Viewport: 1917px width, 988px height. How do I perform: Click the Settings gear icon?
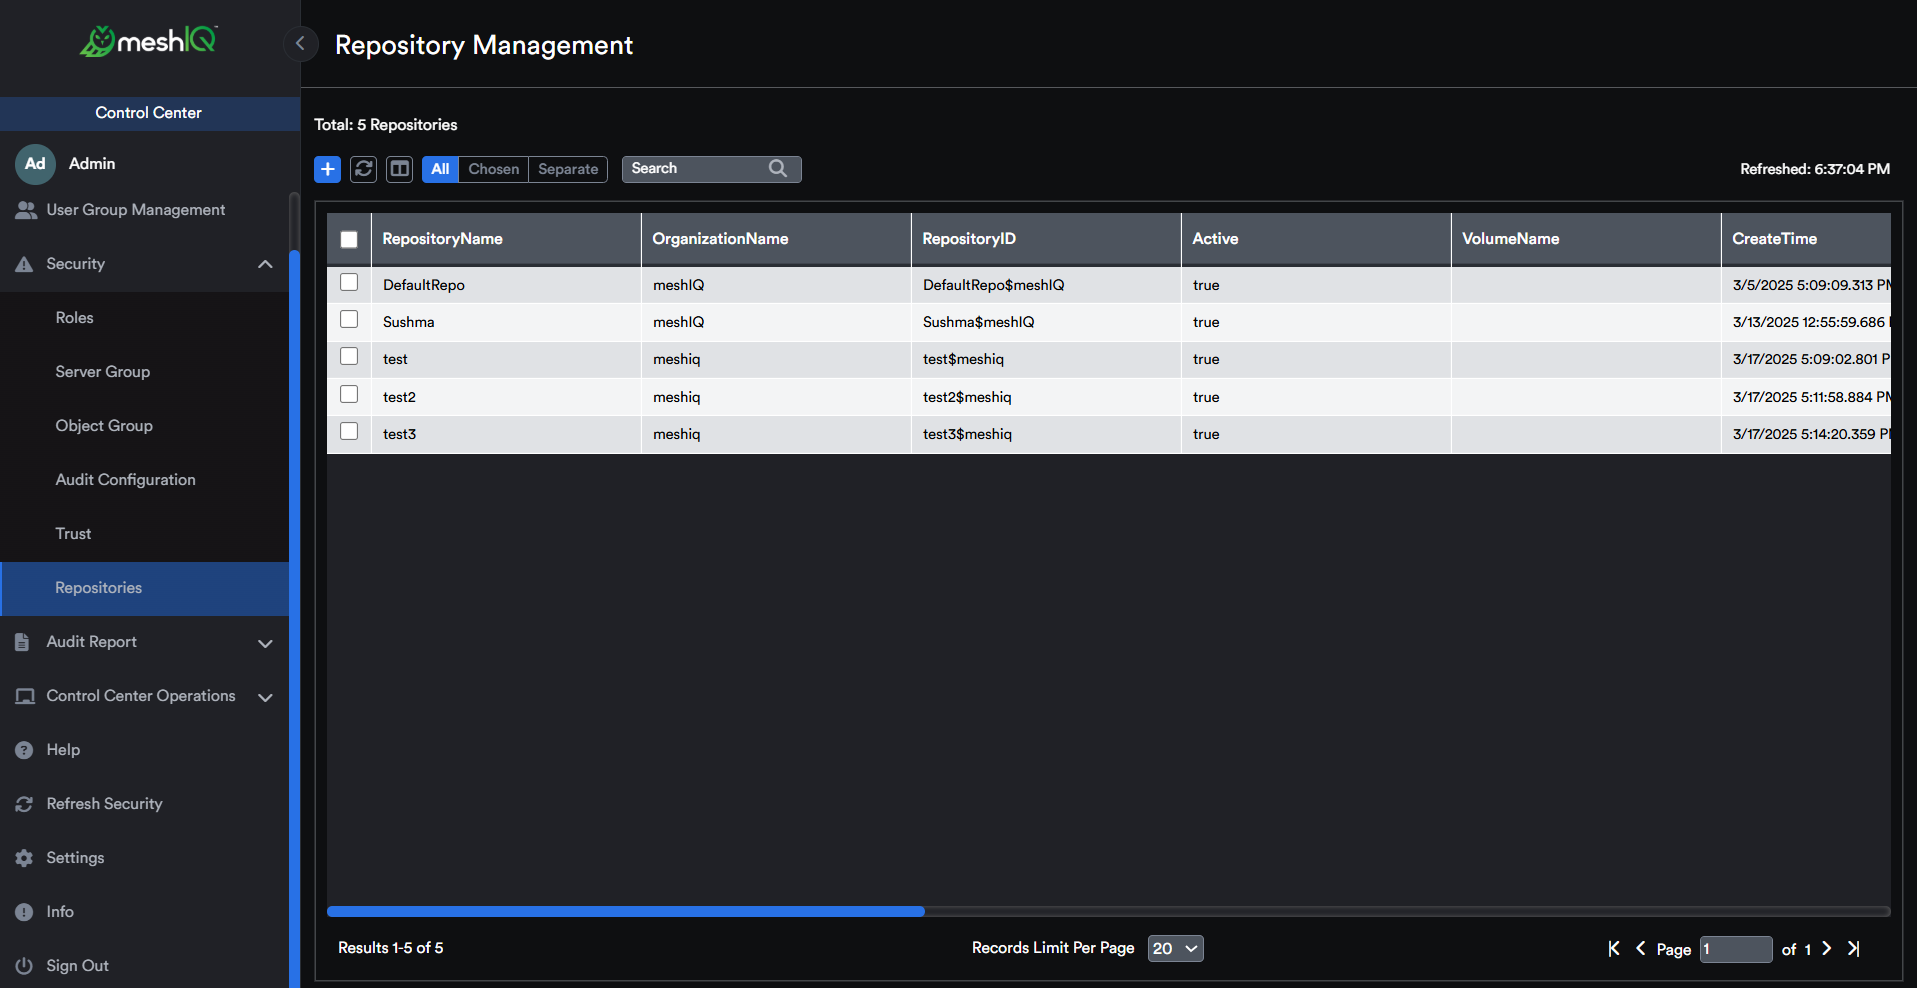point(24,858)
